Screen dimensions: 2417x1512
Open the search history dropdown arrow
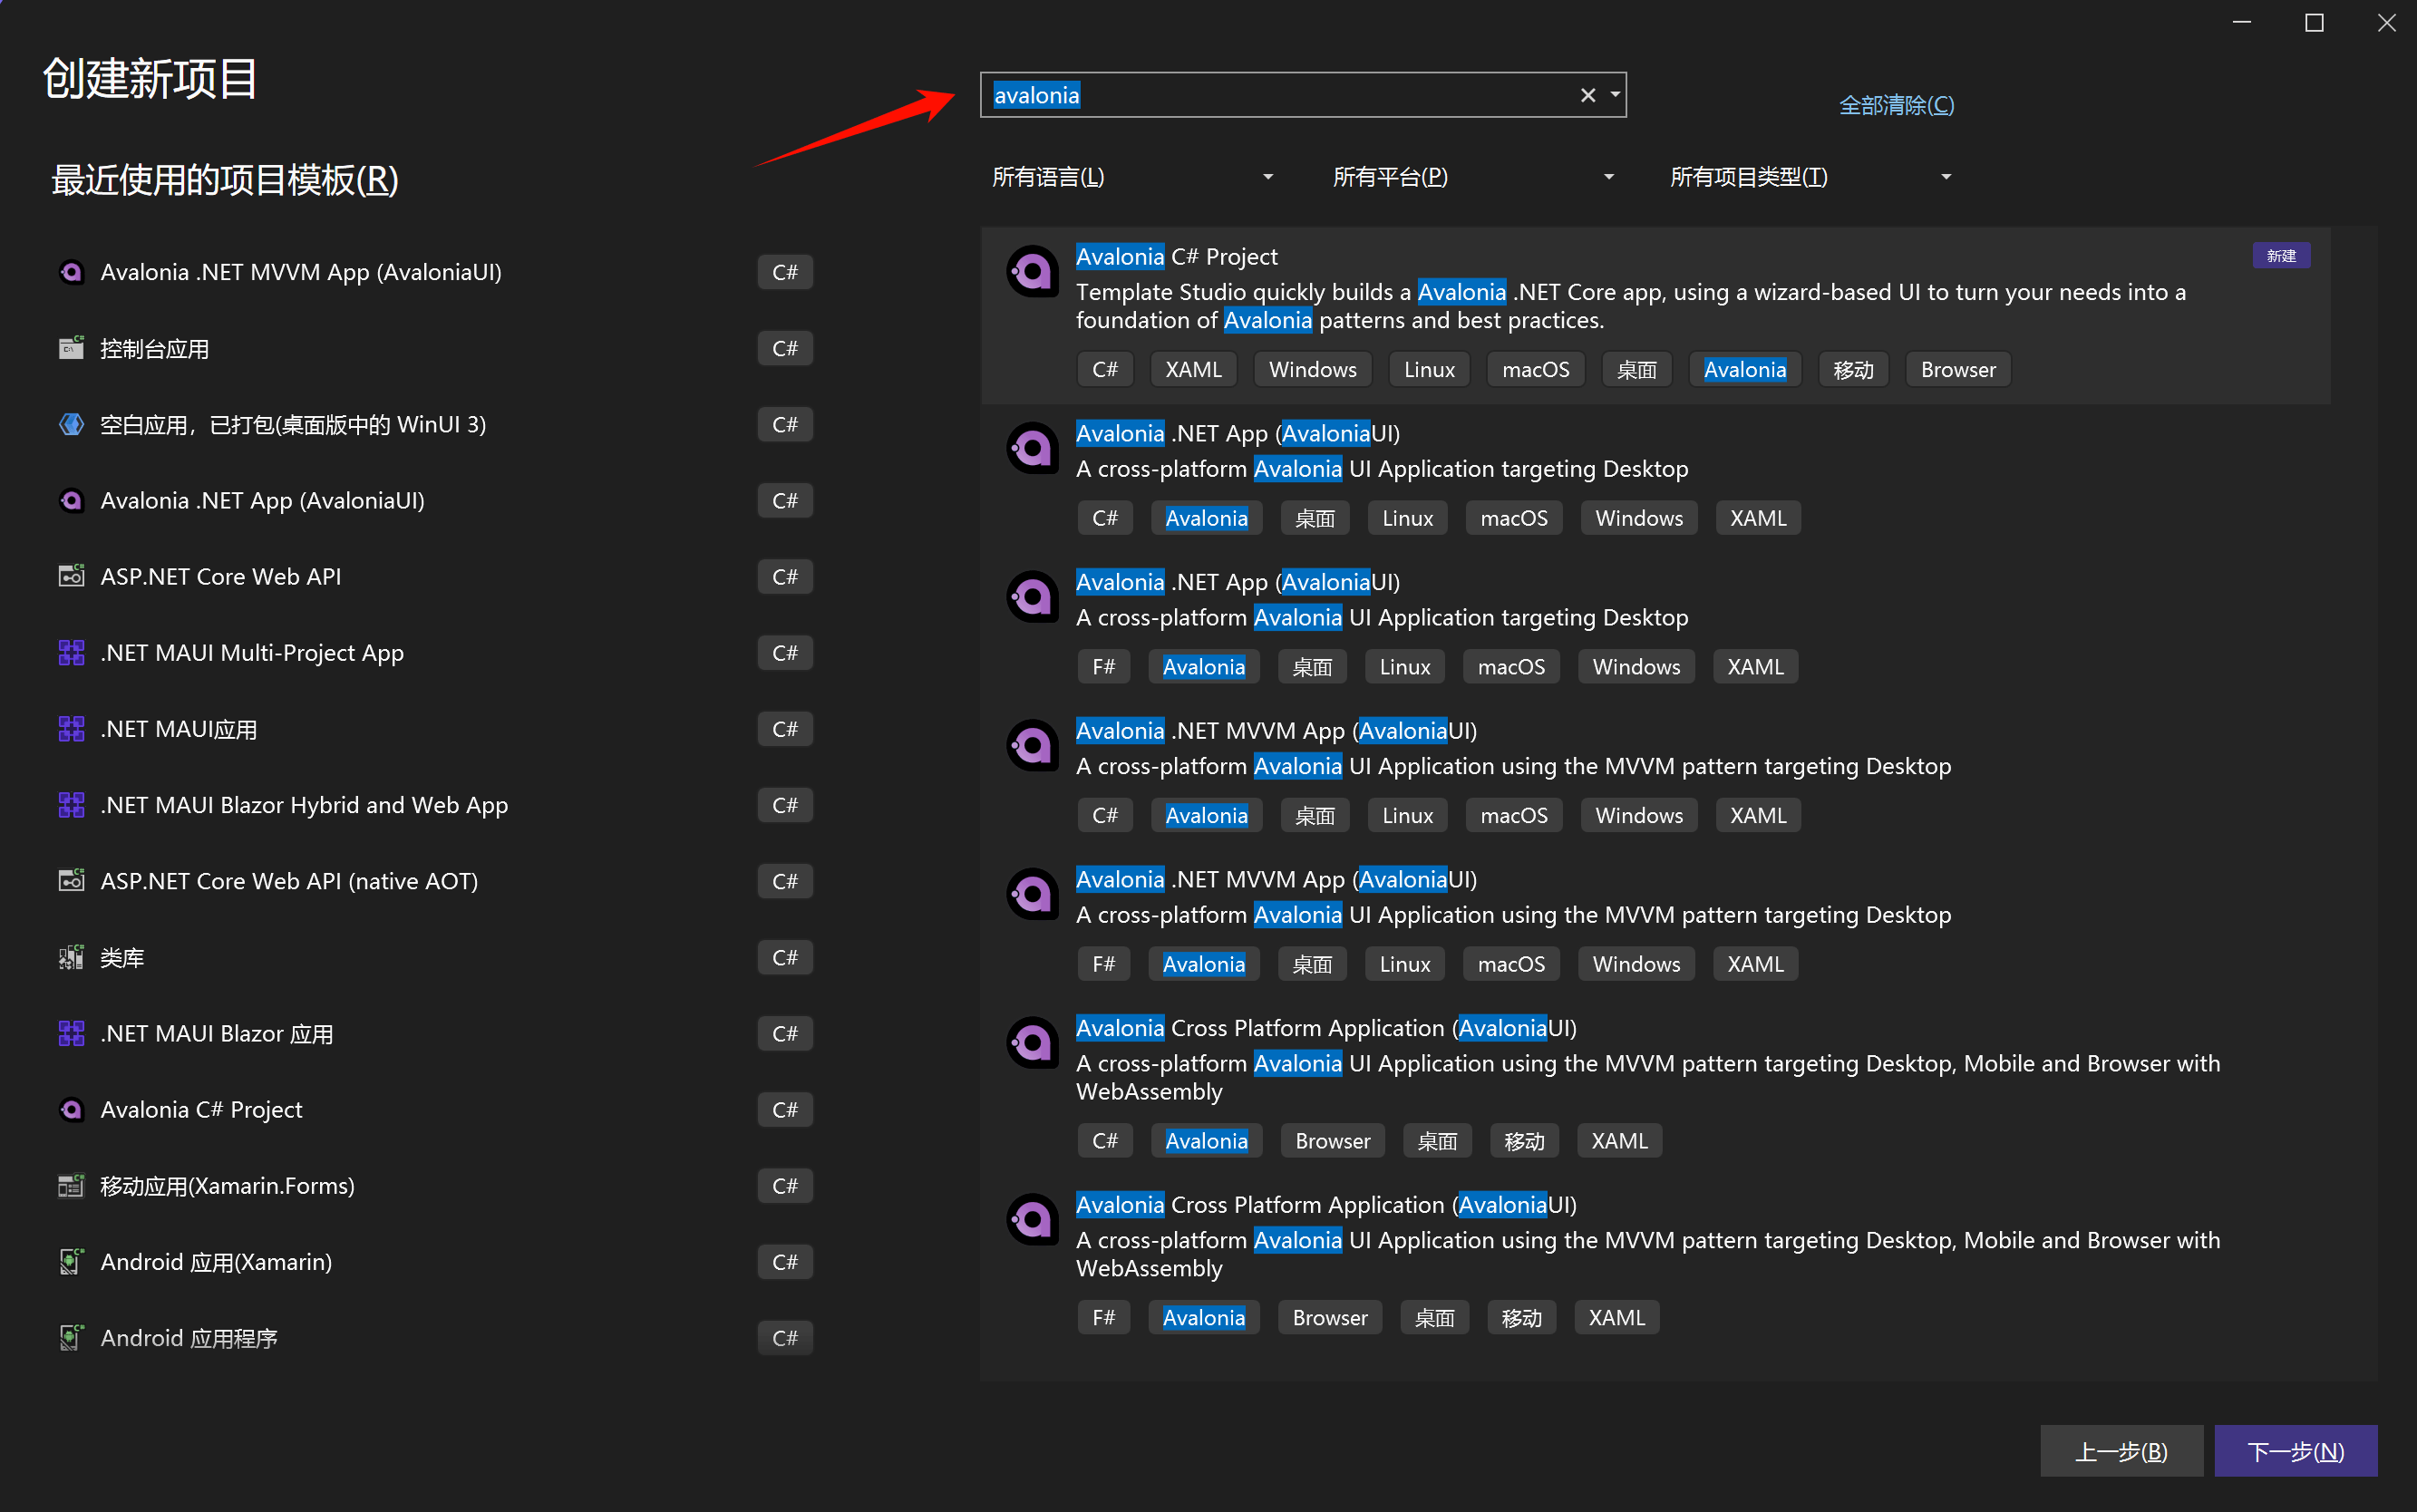point(1615,95)
